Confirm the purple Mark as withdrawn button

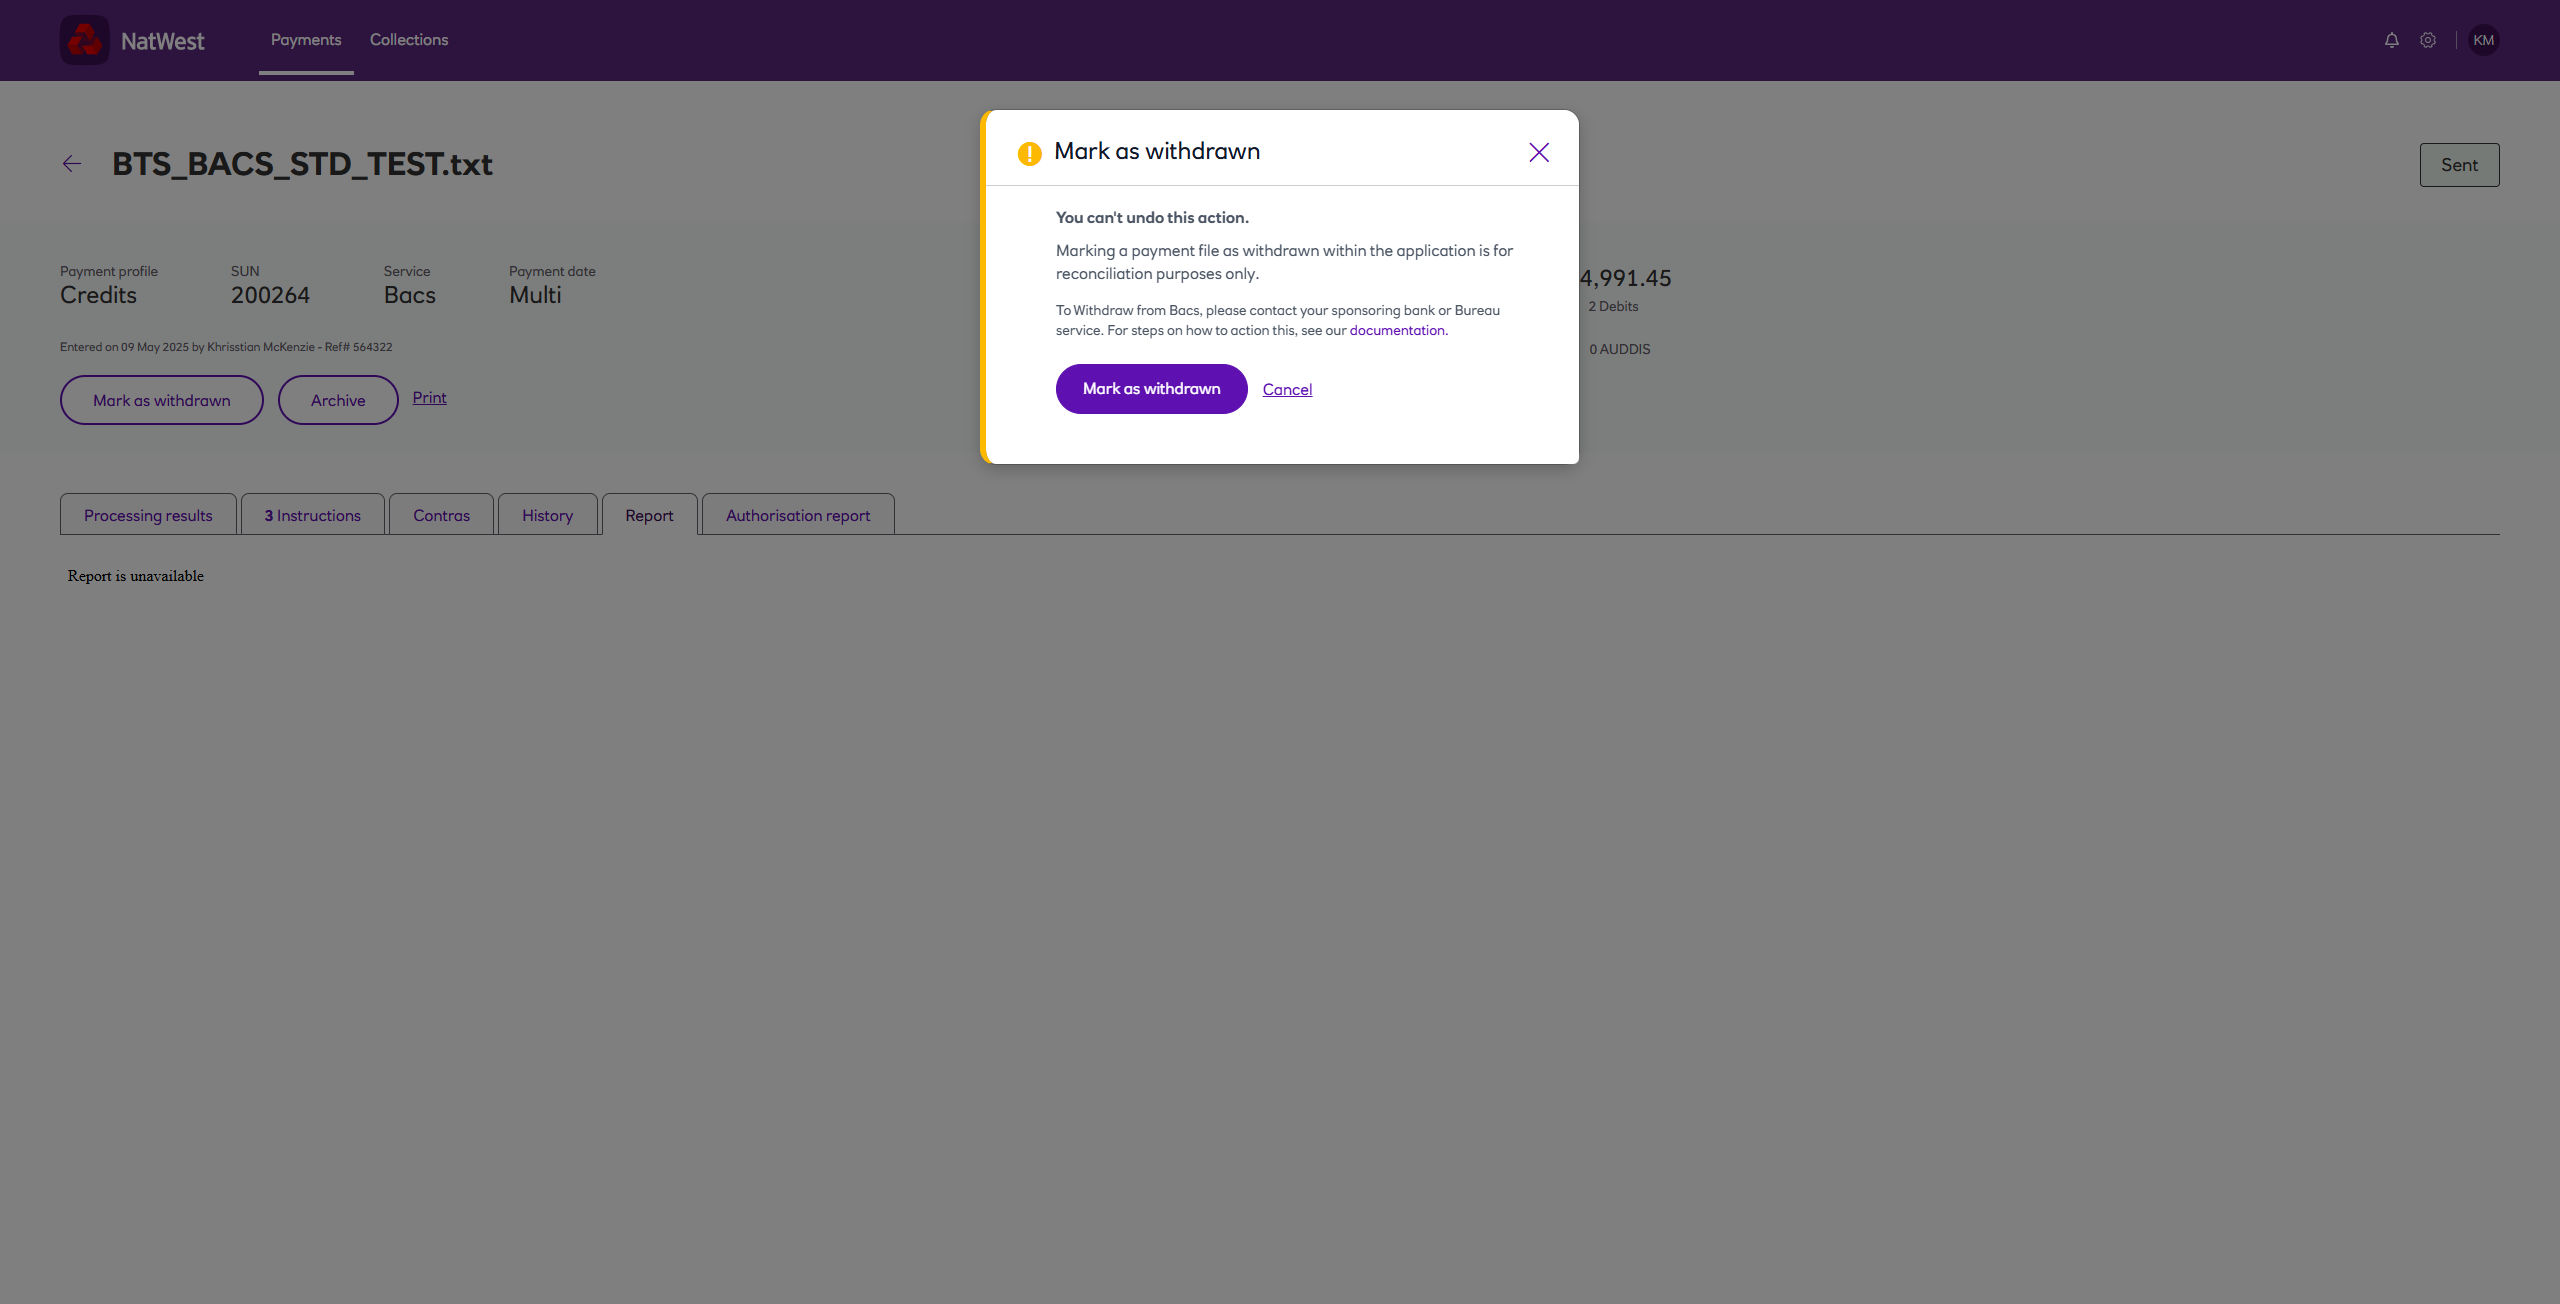point(1151,389)
